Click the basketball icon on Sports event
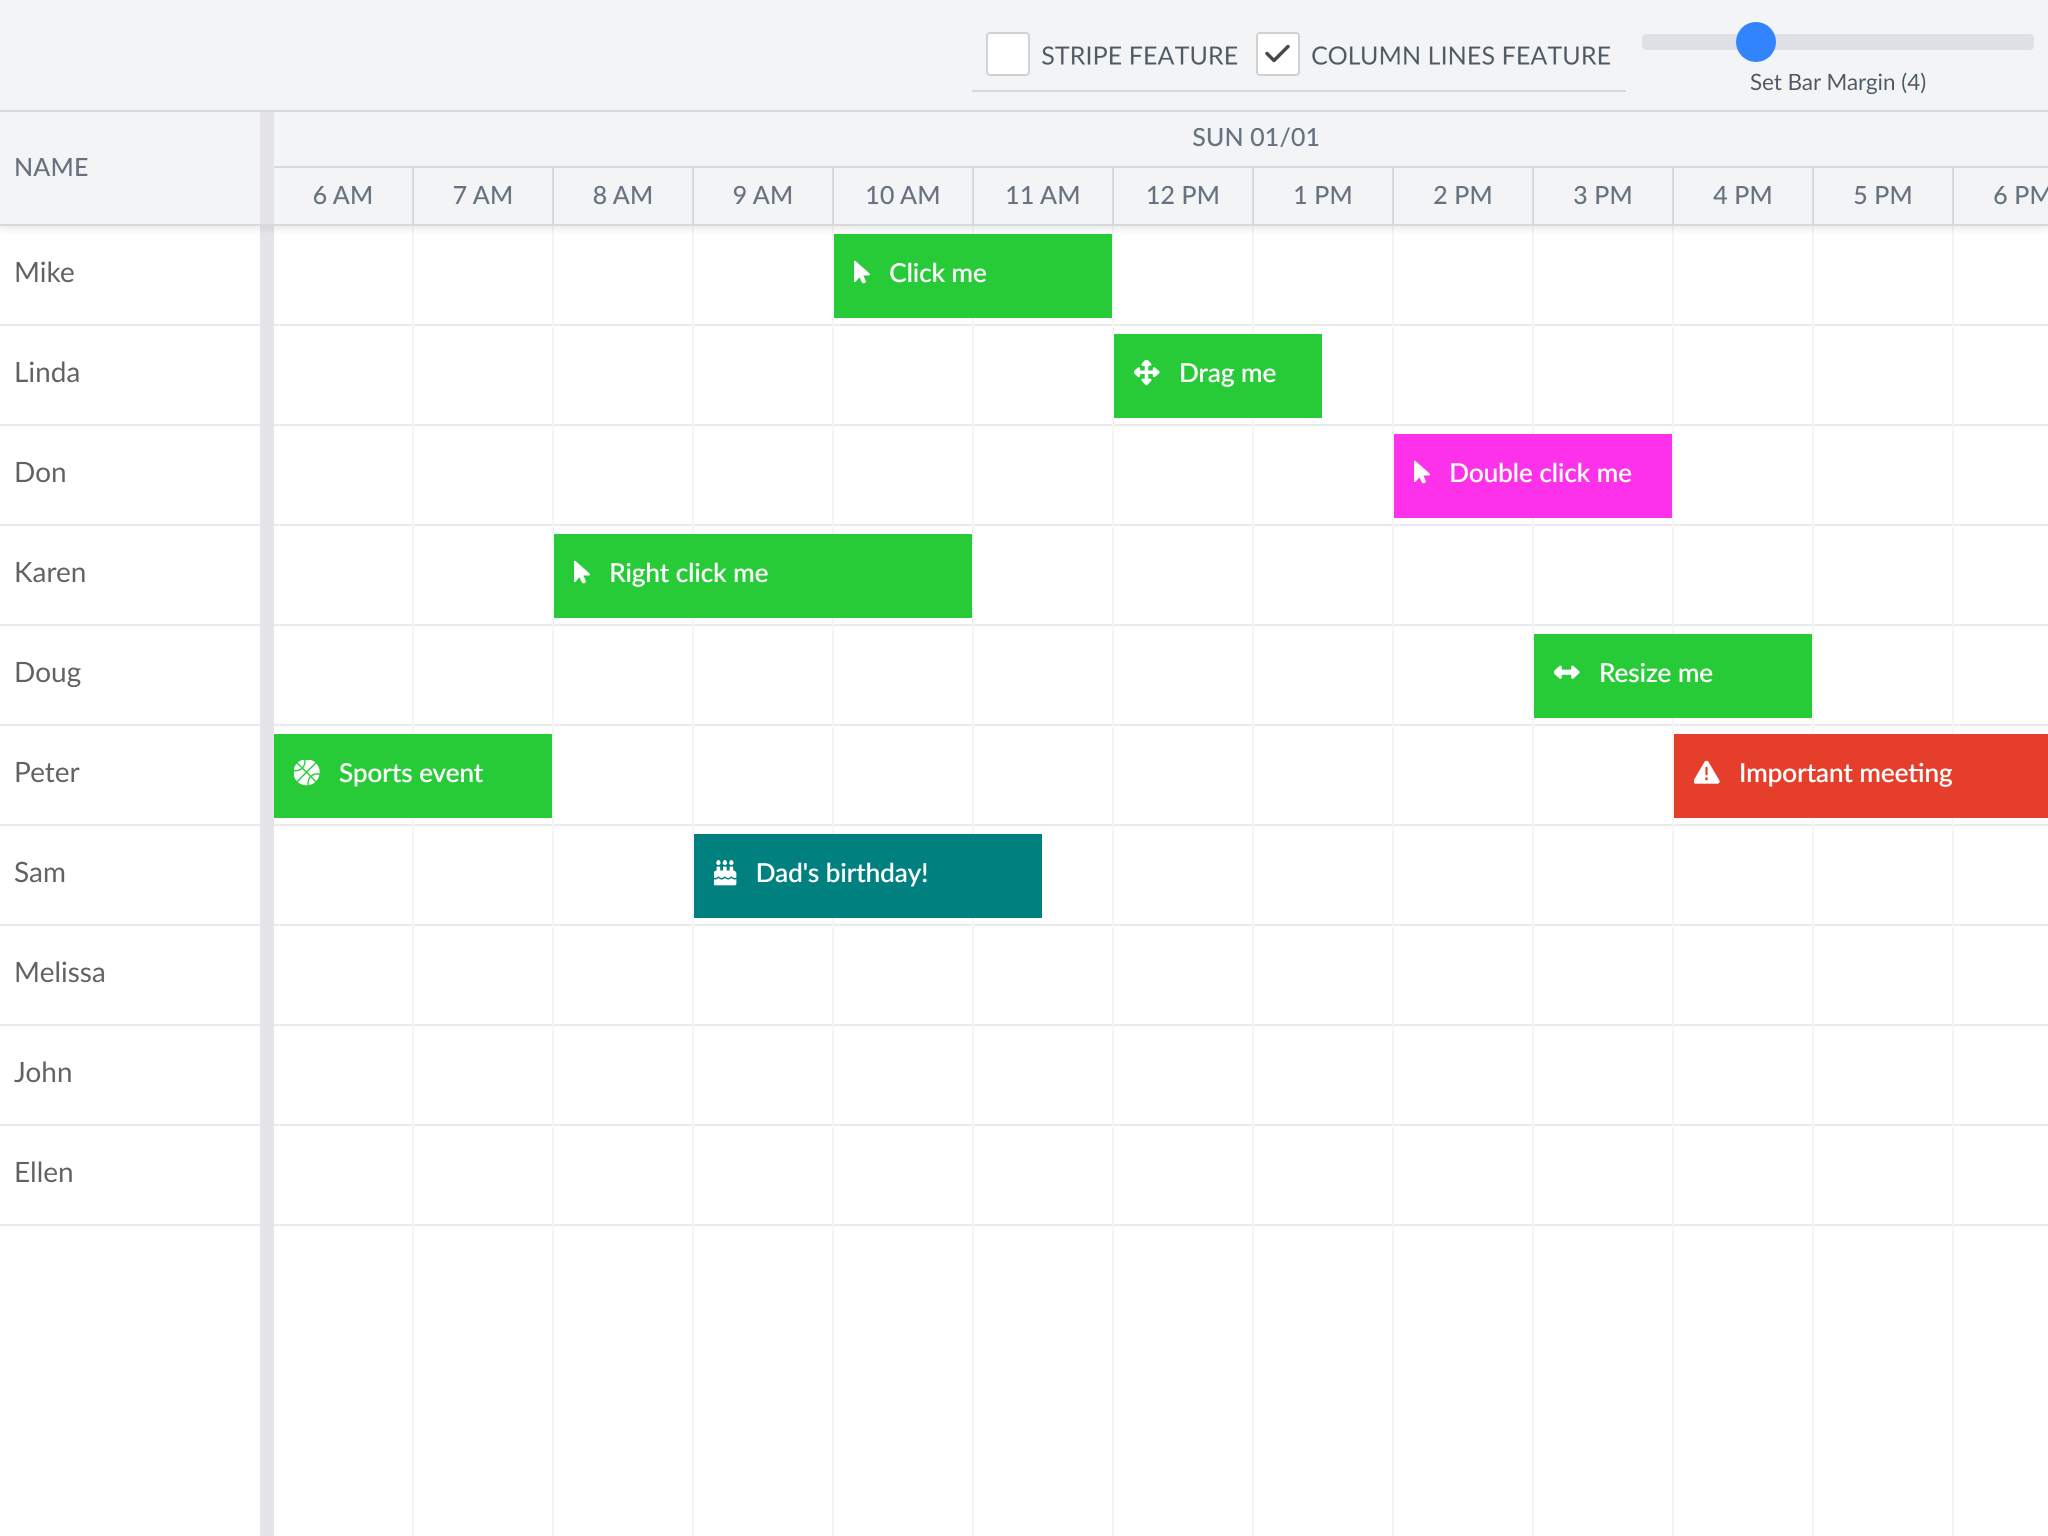 coord(307,773)
